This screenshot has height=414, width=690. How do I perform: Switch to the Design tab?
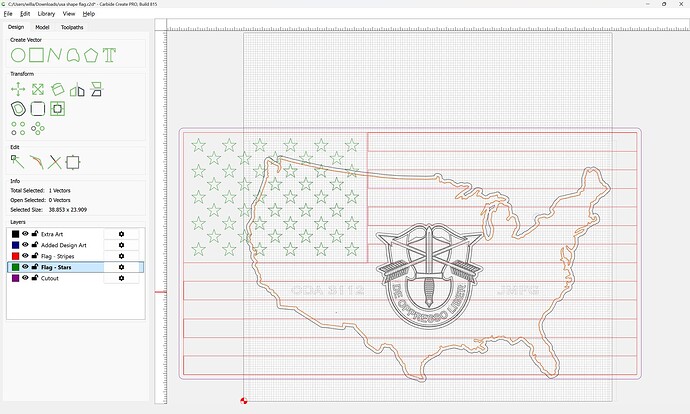tap(16, 27)
